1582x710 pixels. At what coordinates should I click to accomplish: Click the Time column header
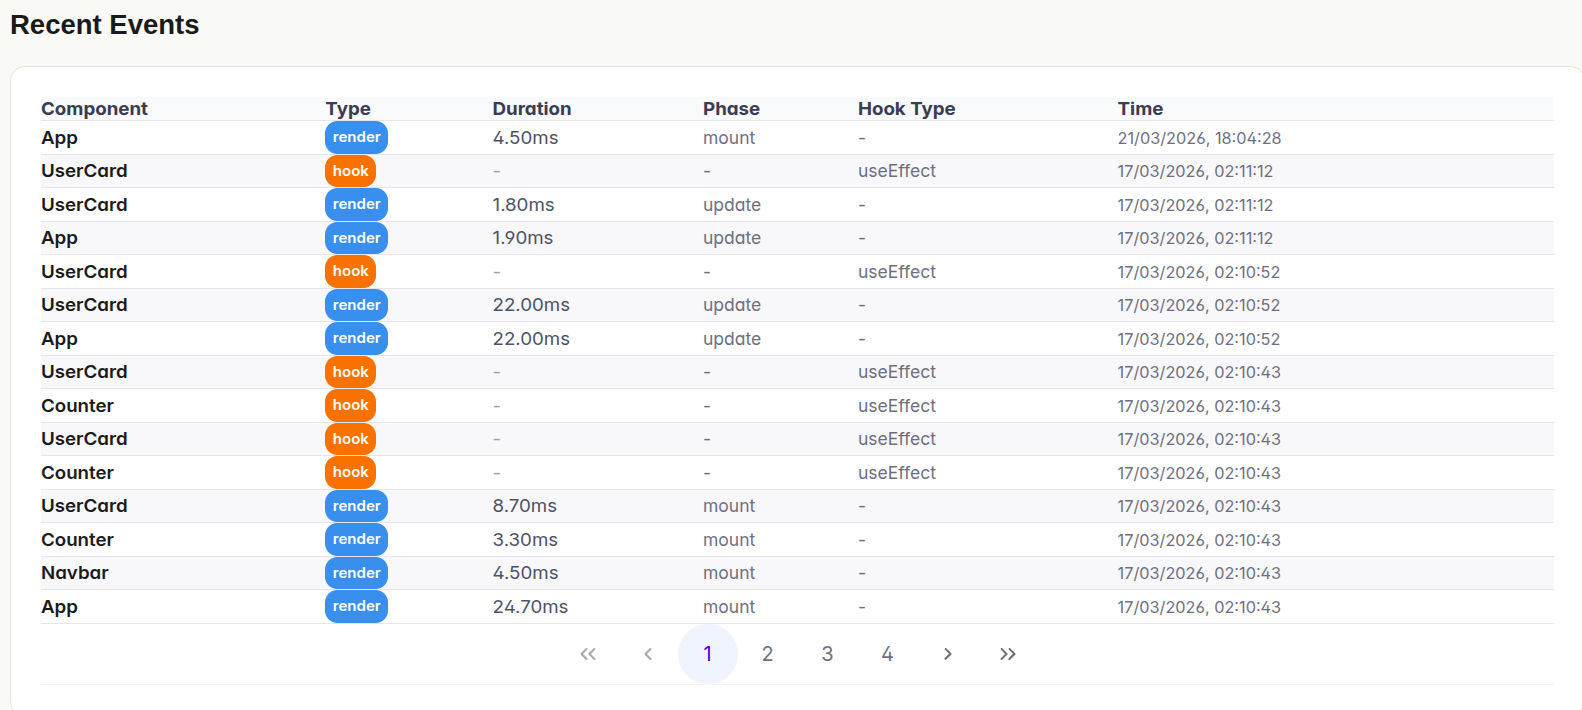click(1140, 109)
